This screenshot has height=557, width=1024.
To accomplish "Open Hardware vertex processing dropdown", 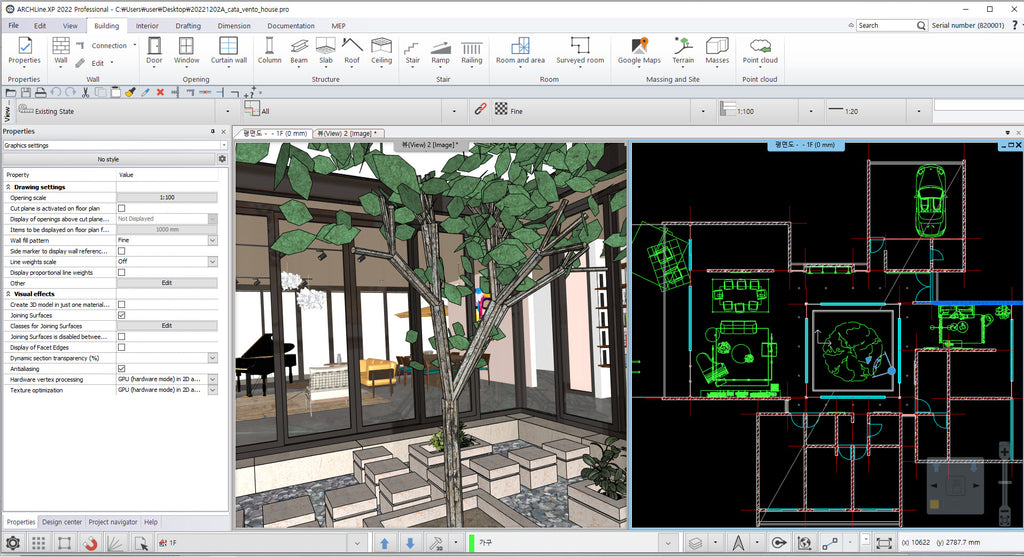I will (x=212, y=379).
